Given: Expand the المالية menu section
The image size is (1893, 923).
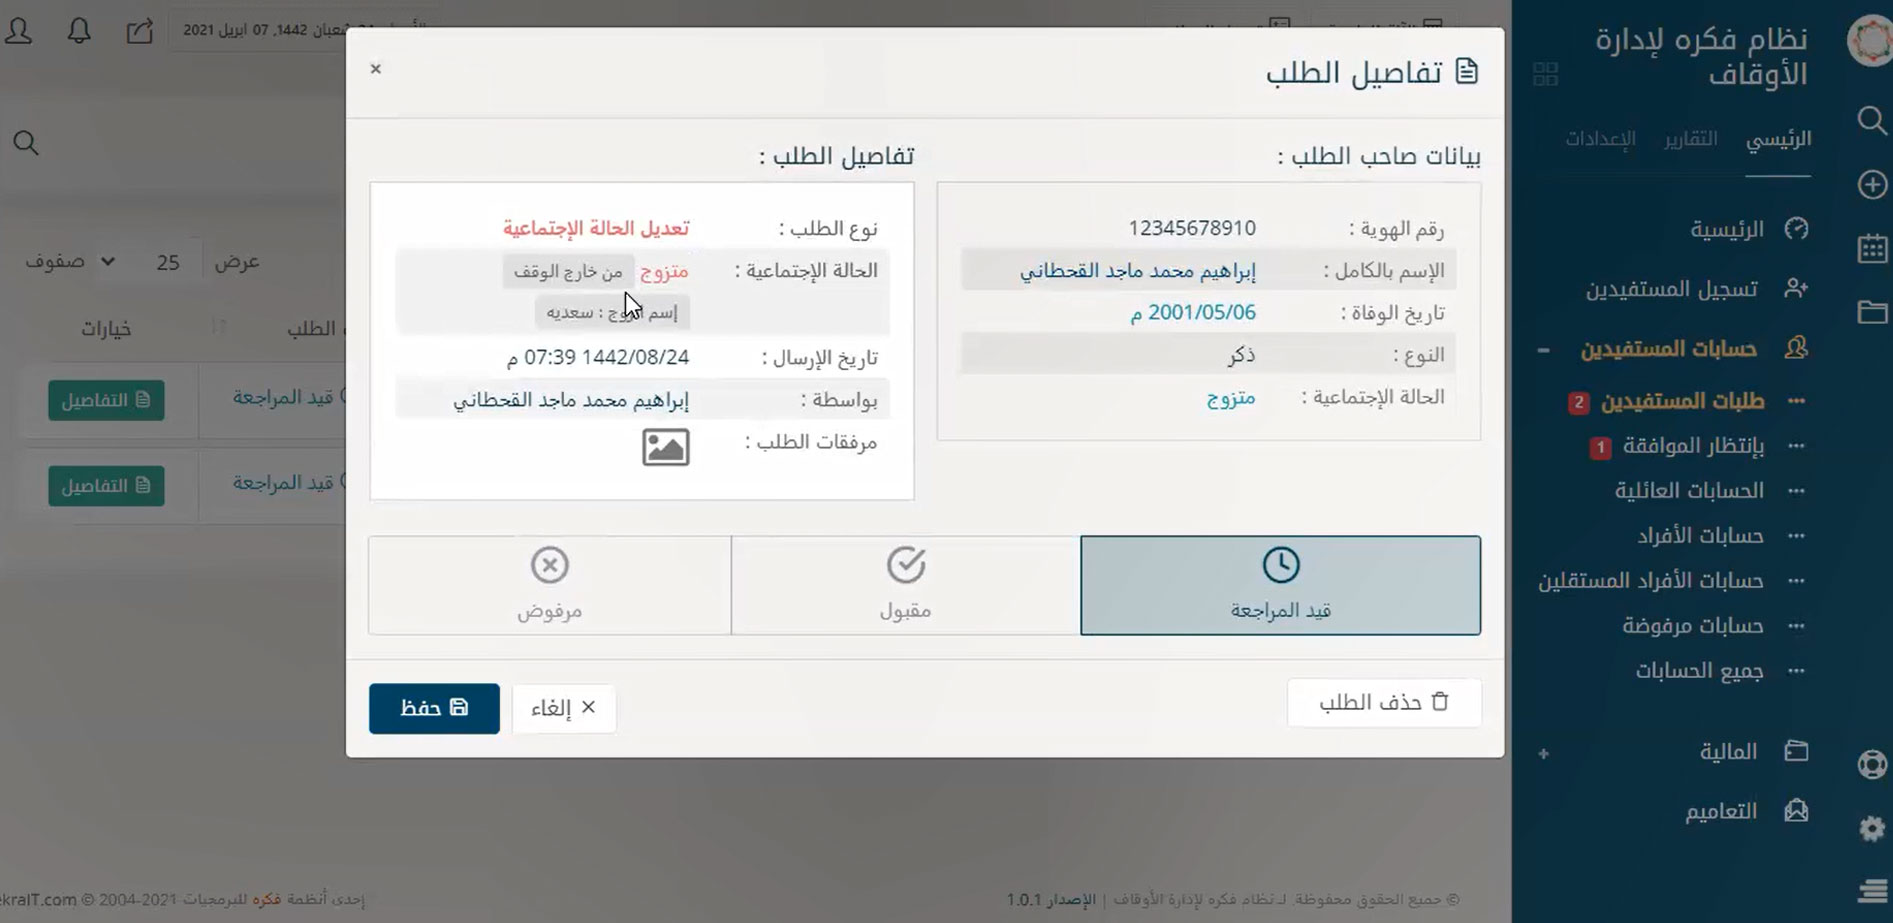Looking at the screenshot, I should (1543, 754).
